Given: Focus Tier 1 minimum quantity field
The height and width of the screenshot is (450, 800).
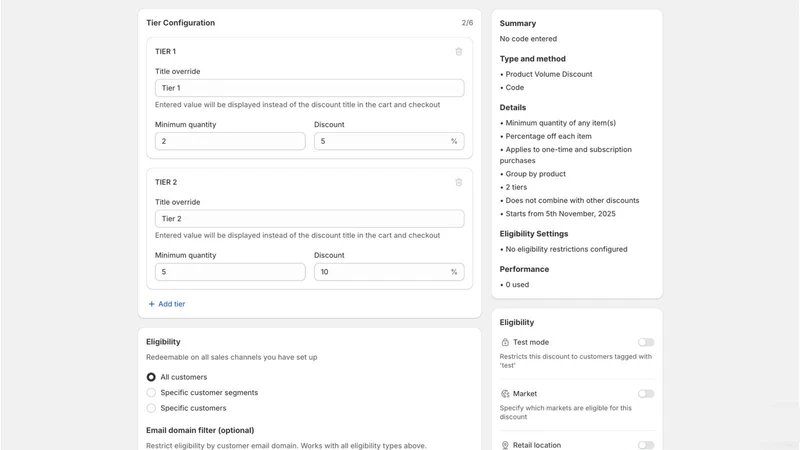Looking at the screenshot, I should coord(230,141).
